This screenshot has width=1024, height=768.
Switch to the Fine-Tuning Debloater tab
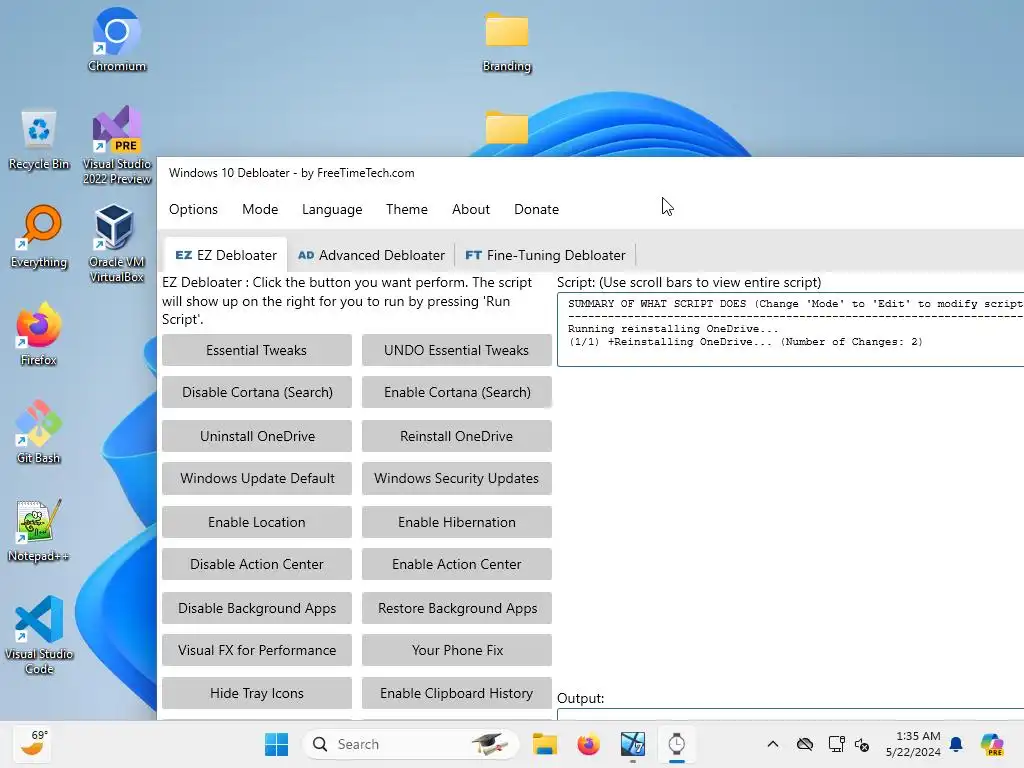[545, 255]
